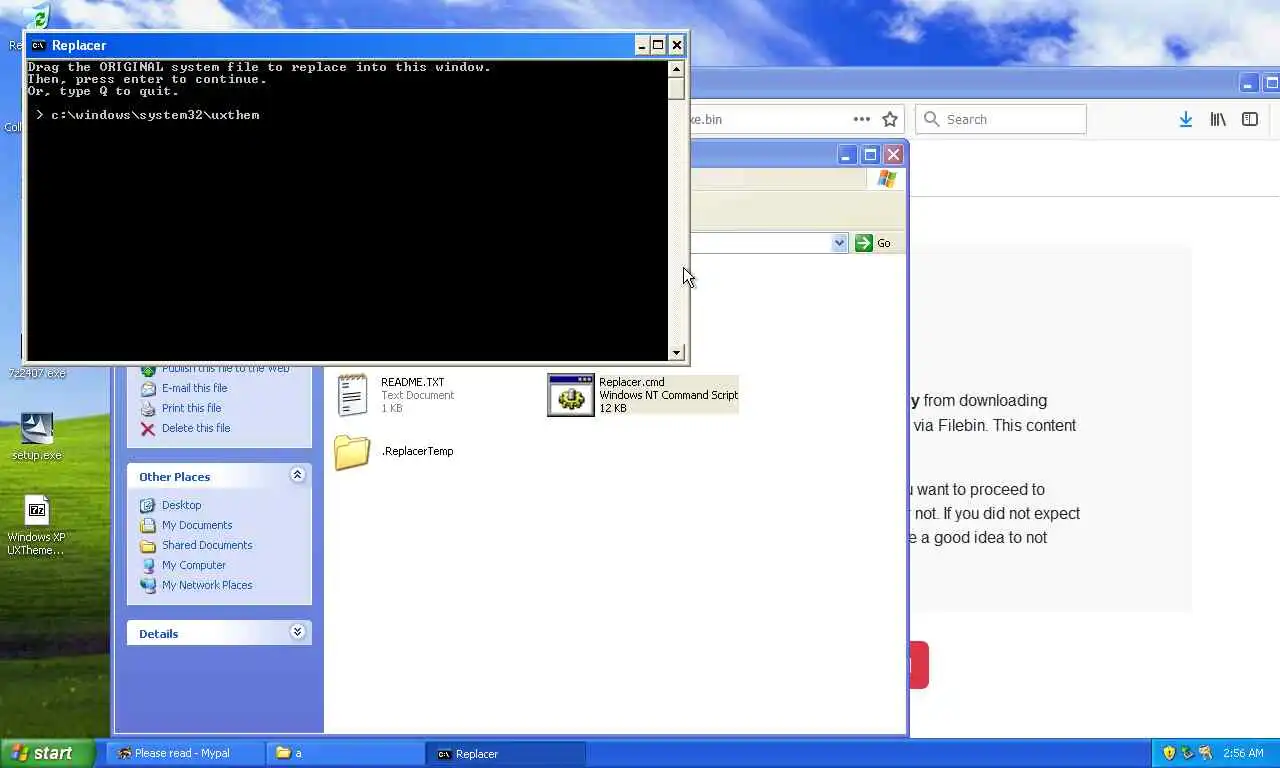Switch to folder 'a' taskbar item

point(346,753)
